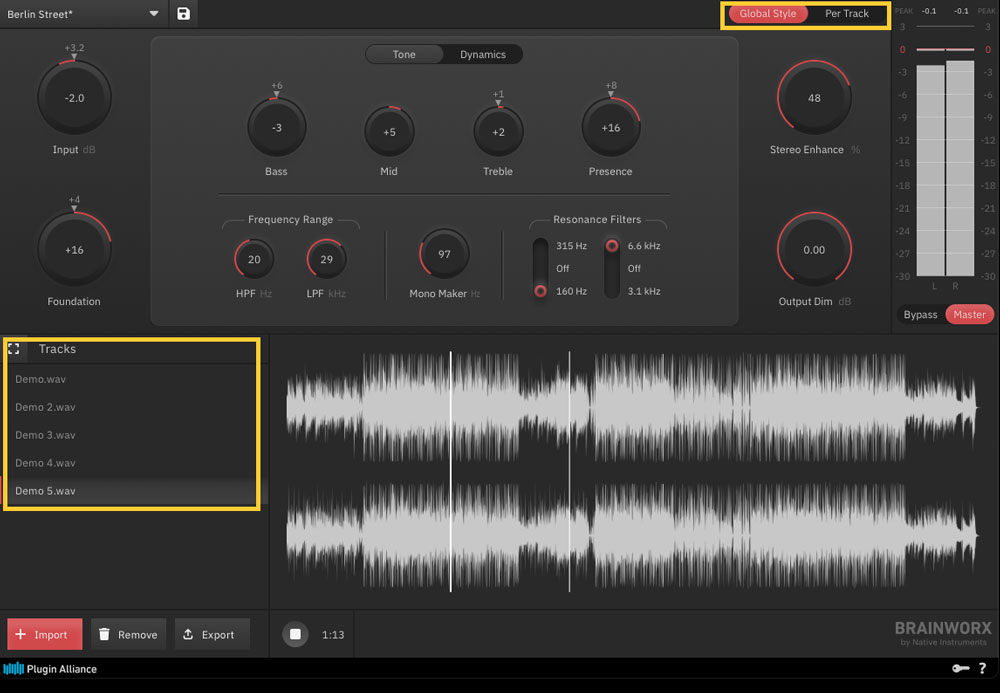This screenshot has height=693, width=1000.
Task: Click the second waveform loop marker
Action: point(570,472)
